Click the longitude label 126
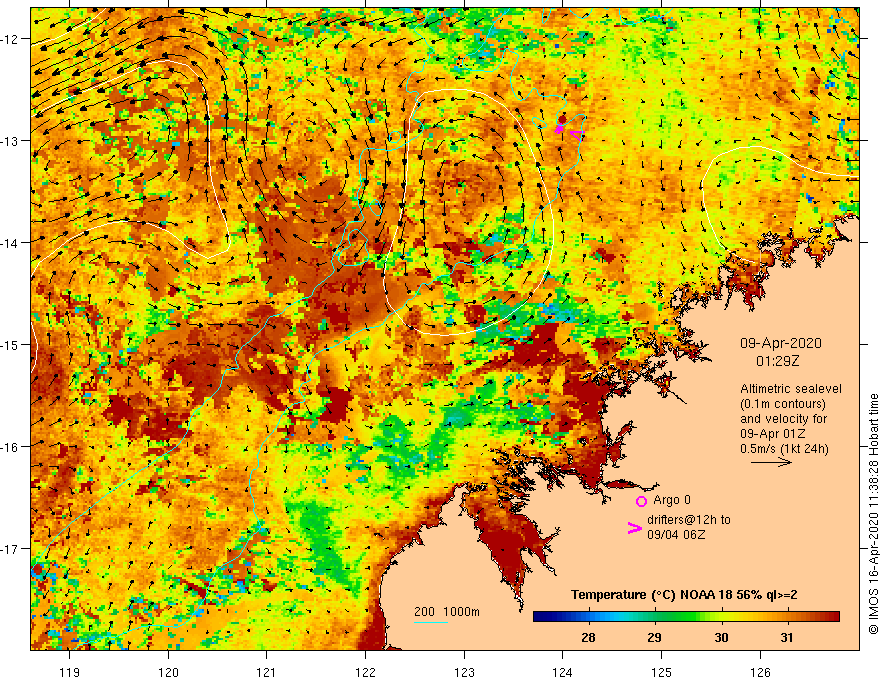This screenshot has height=680, width=880. tap(760, 672)
